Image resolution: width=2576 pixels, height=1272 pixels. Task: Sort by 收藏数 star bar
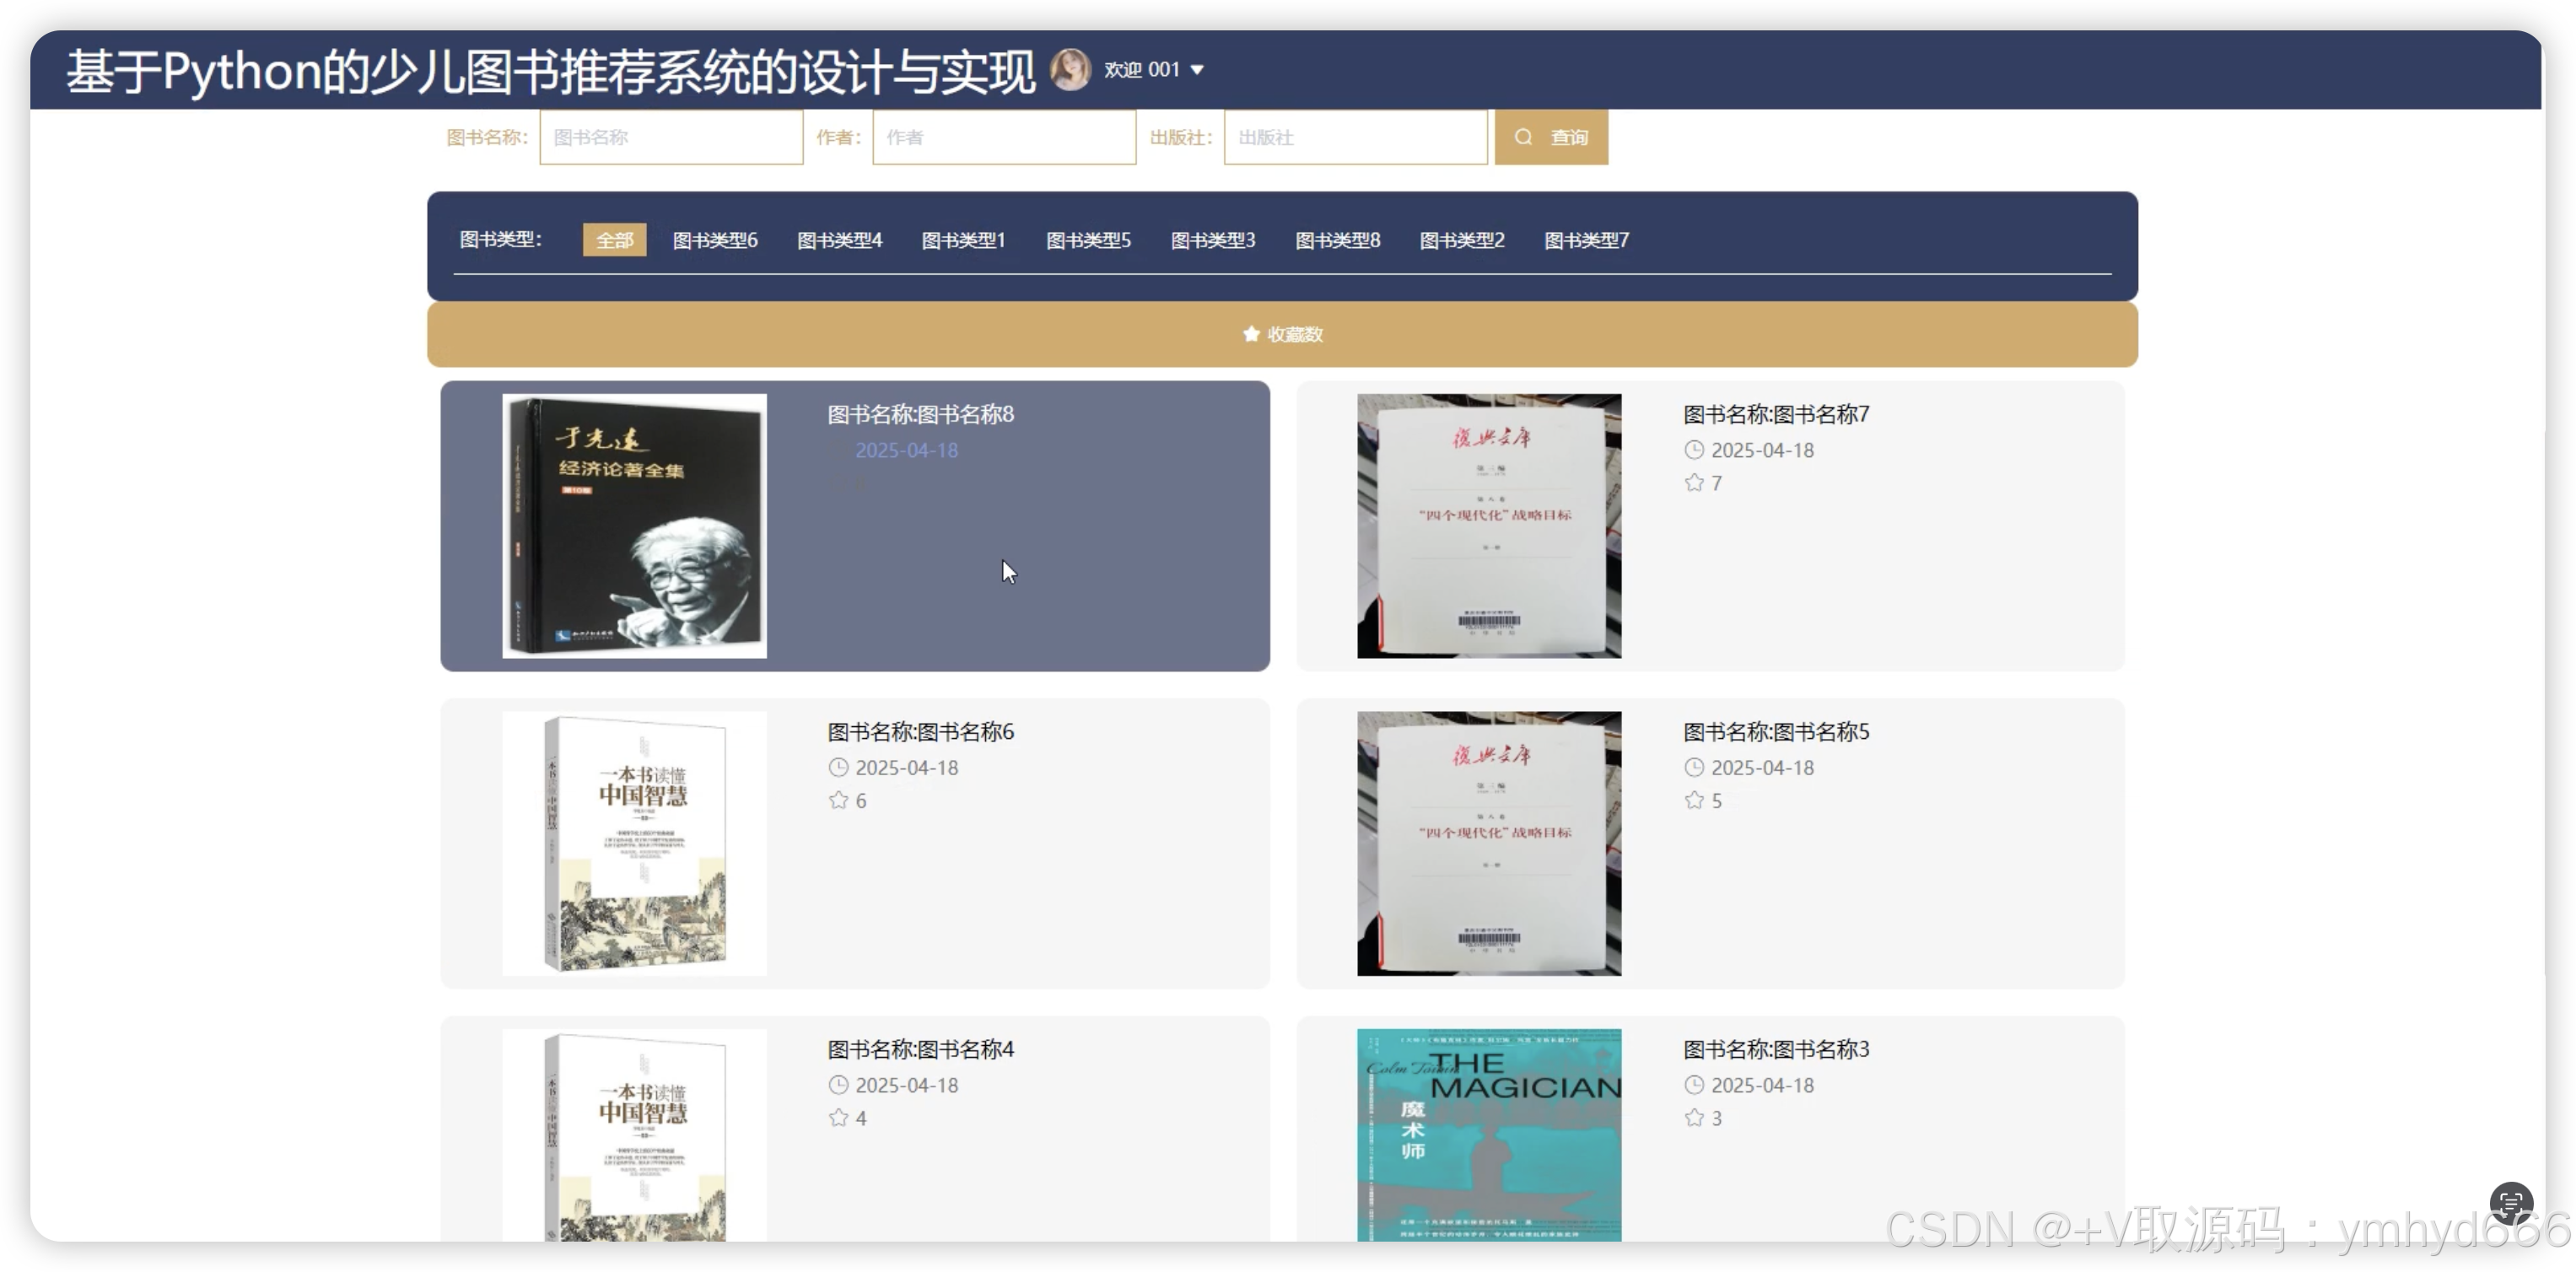[x=1282, y=334]
